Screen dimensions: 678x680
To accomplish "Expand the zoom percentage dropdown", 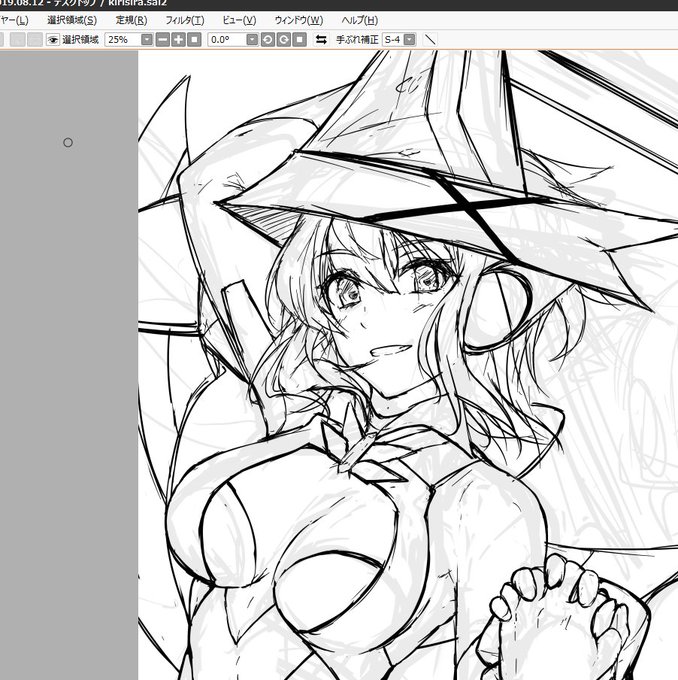I will (x=147, y=40).
